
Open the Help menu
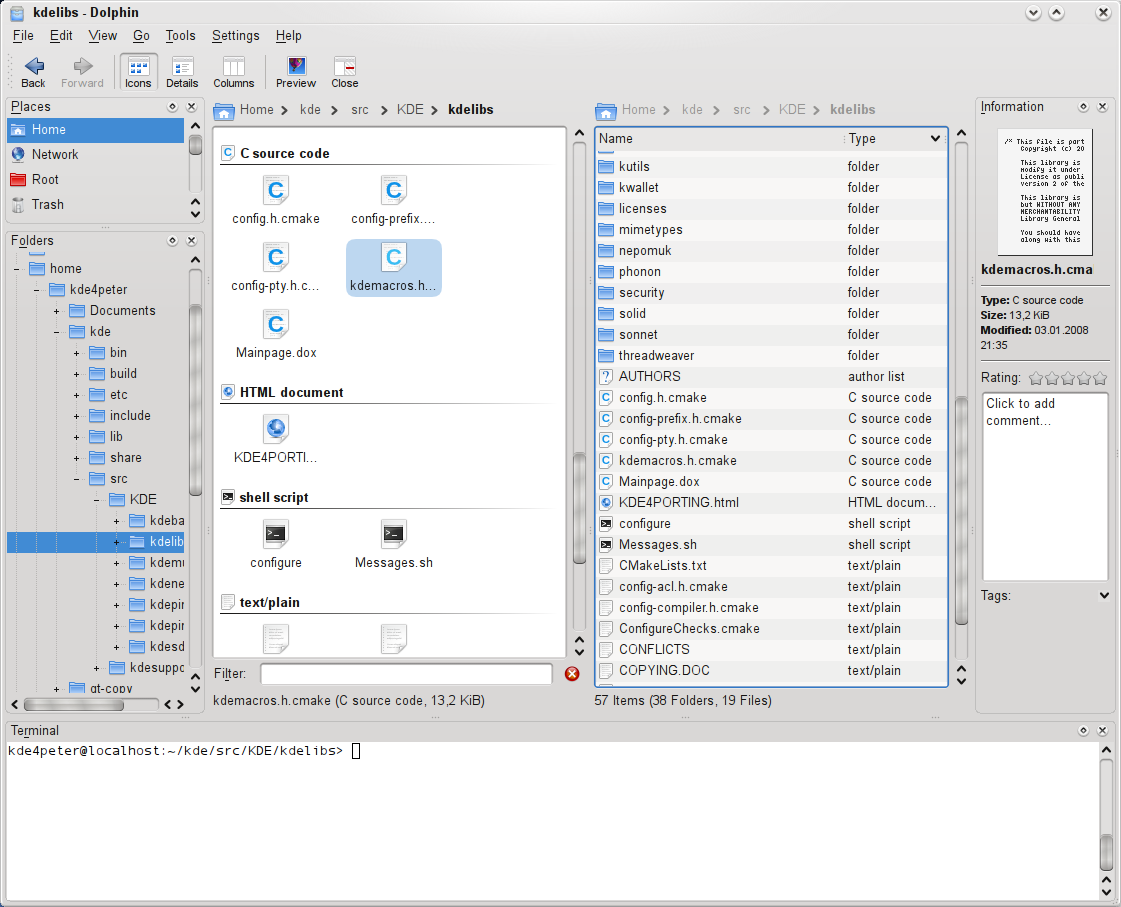pos(288,36)
